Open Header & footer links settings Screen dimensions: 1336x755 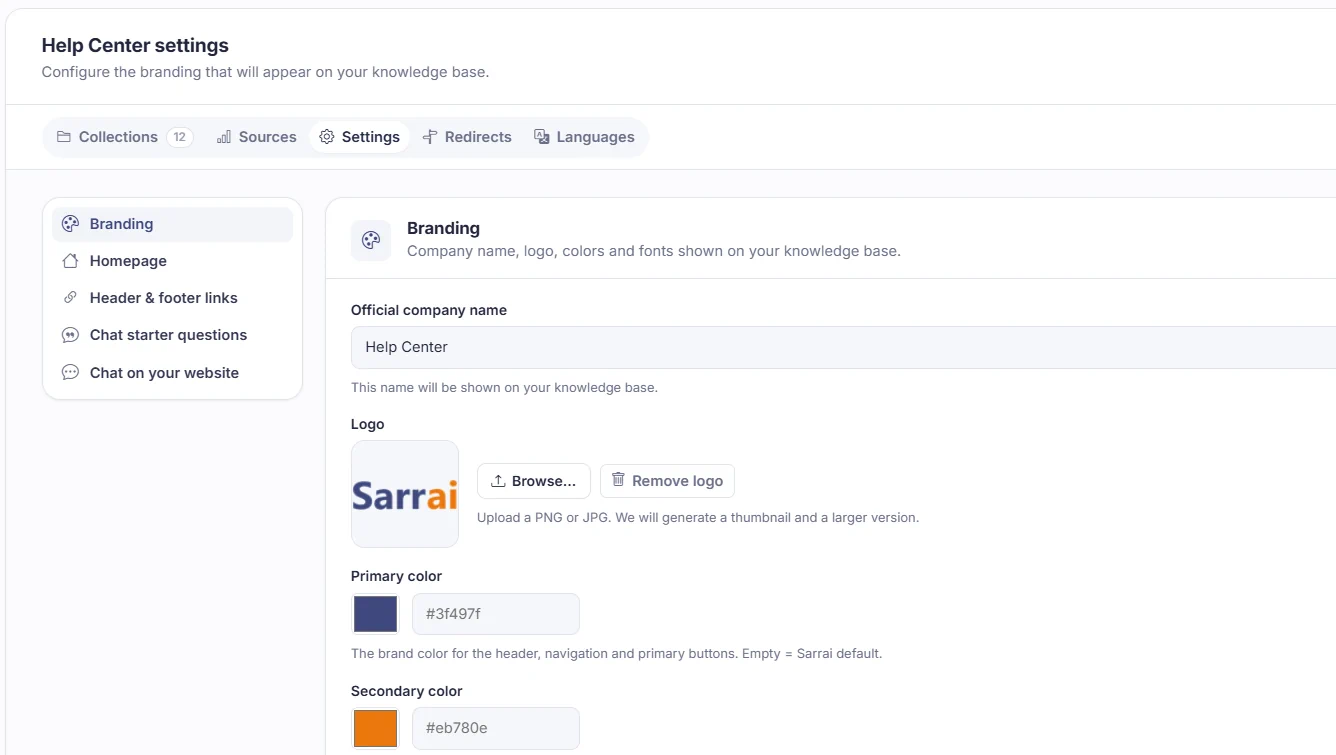172,298
